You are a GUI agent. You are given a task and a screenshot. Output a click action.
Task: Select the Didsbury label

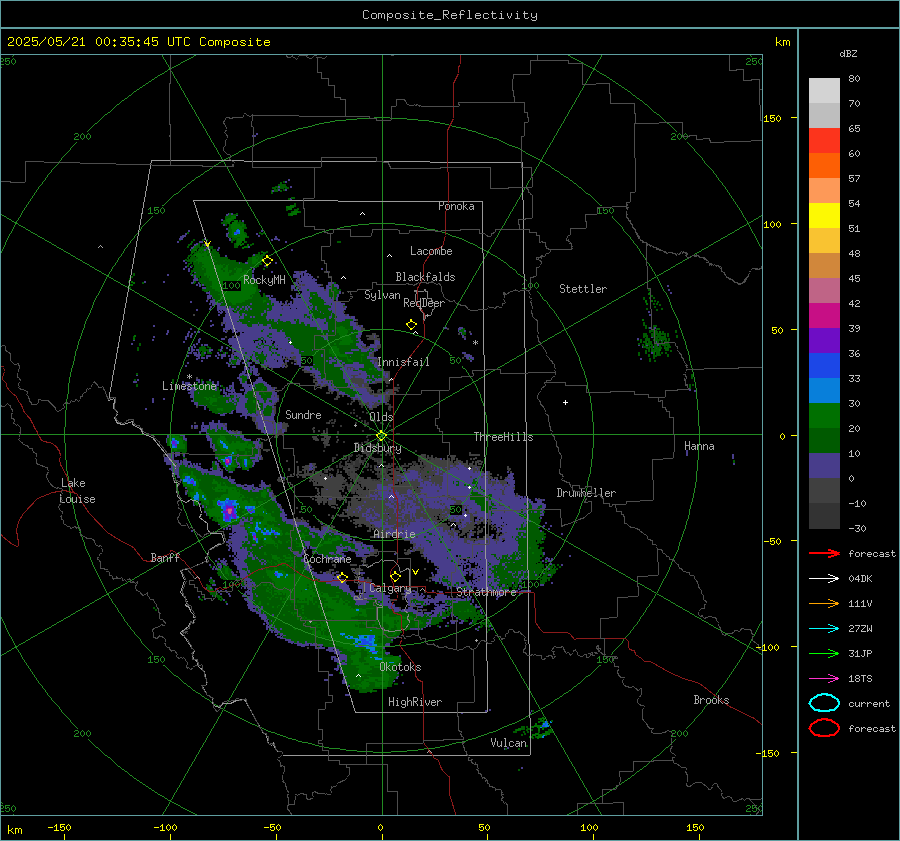pos(378,448)
